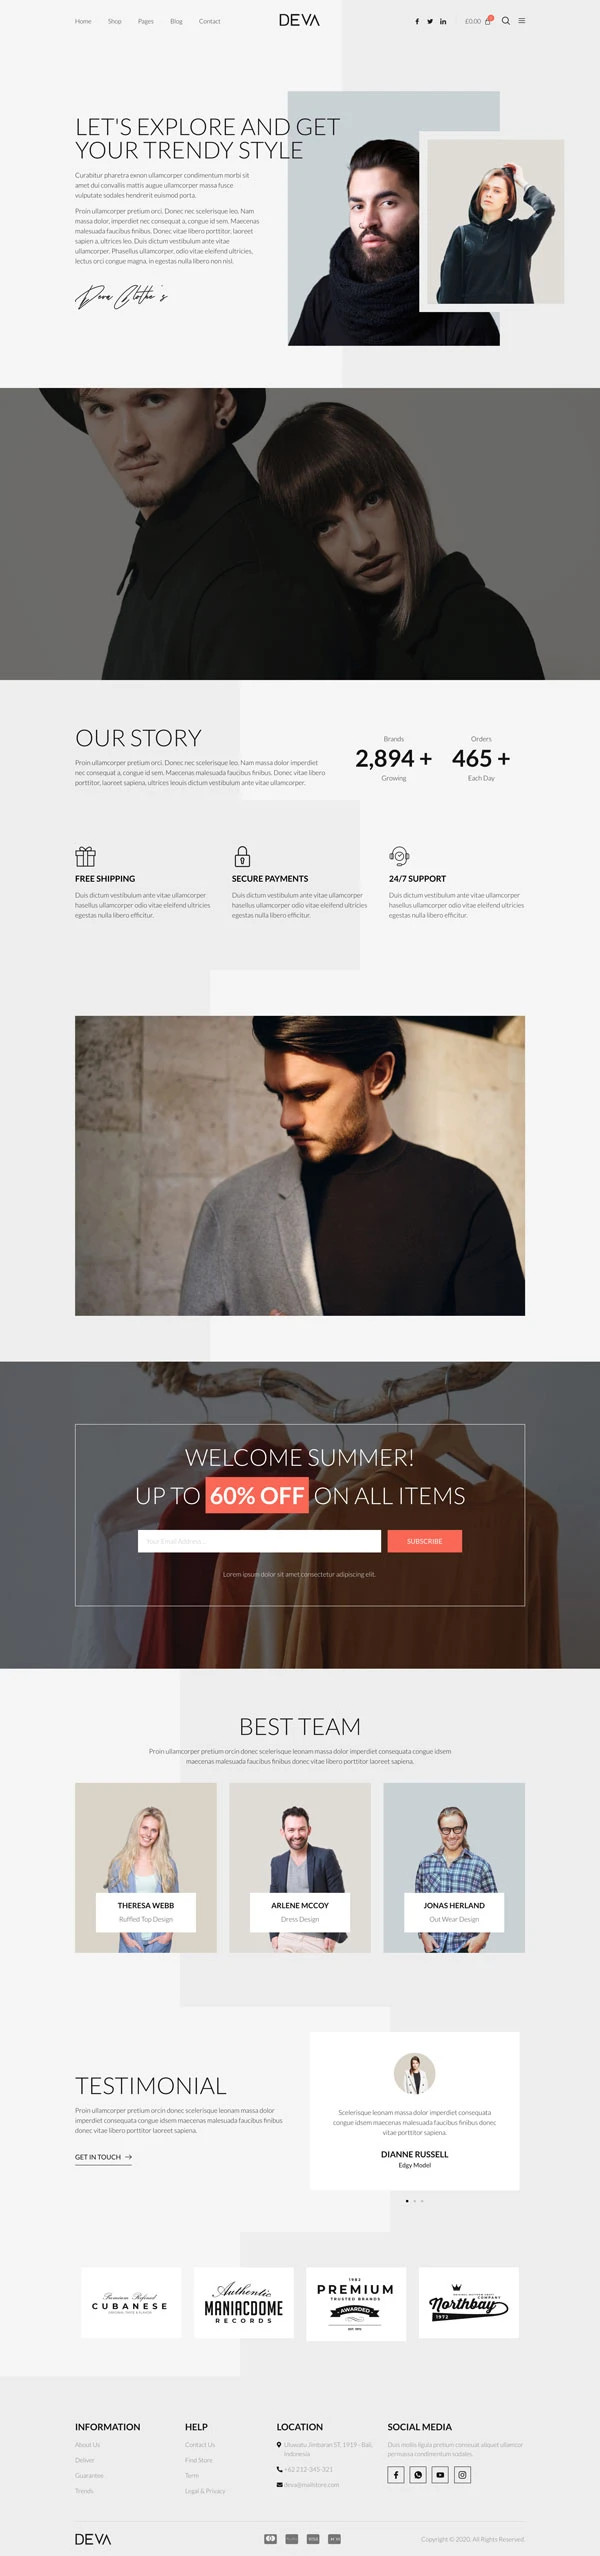This screenshot has height=2556, width=600.
Task: Select the Shop menu item
Action: [x=114, y=21]
